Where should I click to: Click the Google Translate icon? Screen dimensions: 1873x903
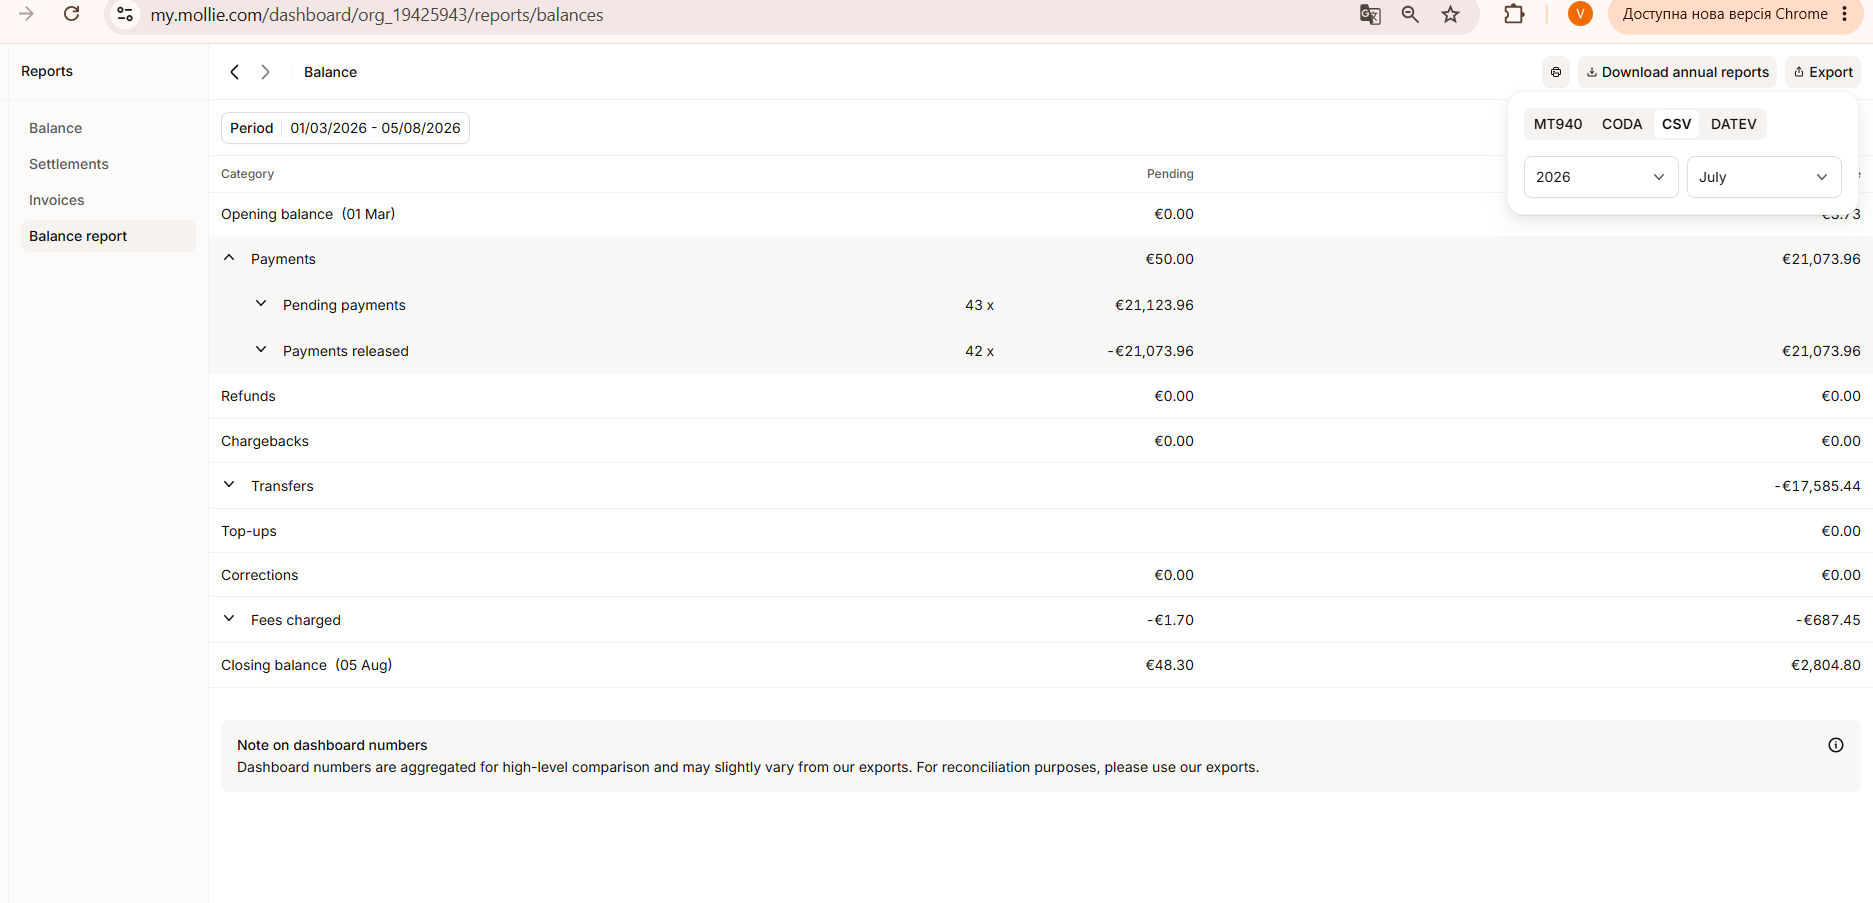tap(1370, 14)
